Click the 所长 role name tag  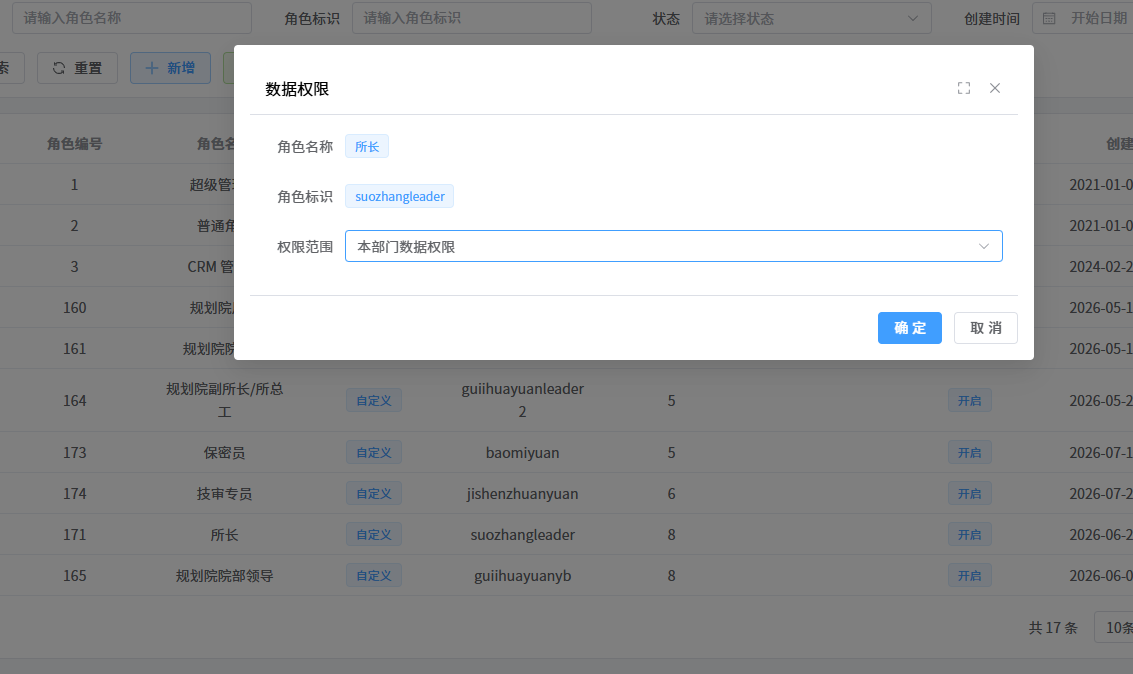pos(367,147)
